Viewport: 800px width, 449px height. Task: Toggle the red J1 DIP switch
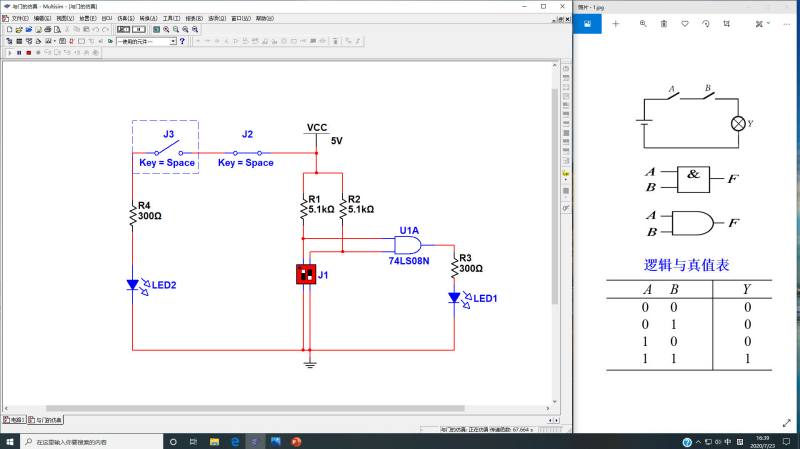click(x=306, y=275)
